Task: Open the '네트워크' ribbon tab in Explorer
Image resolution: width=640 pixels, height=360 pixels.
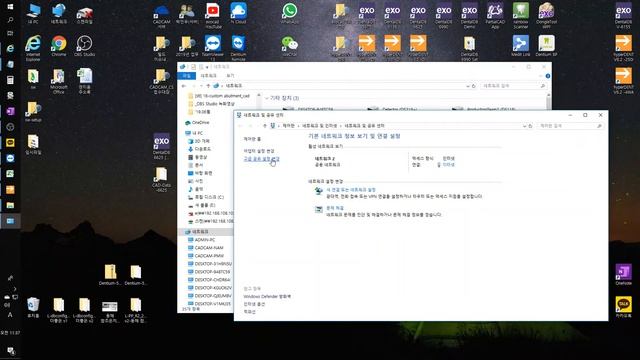Action: [209, 76]
